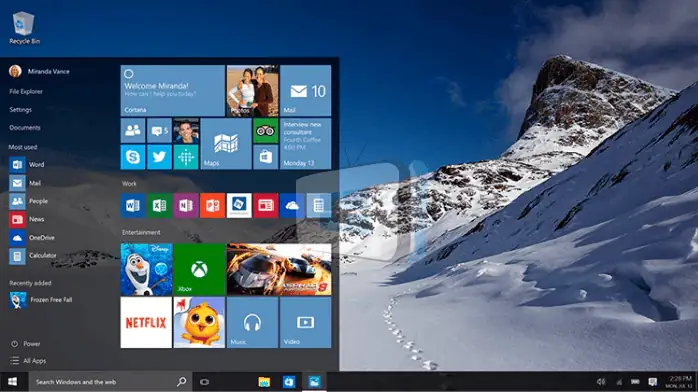Open the red News tile under Work
This screenshot has height=392, width=698.
pos(265,206)
